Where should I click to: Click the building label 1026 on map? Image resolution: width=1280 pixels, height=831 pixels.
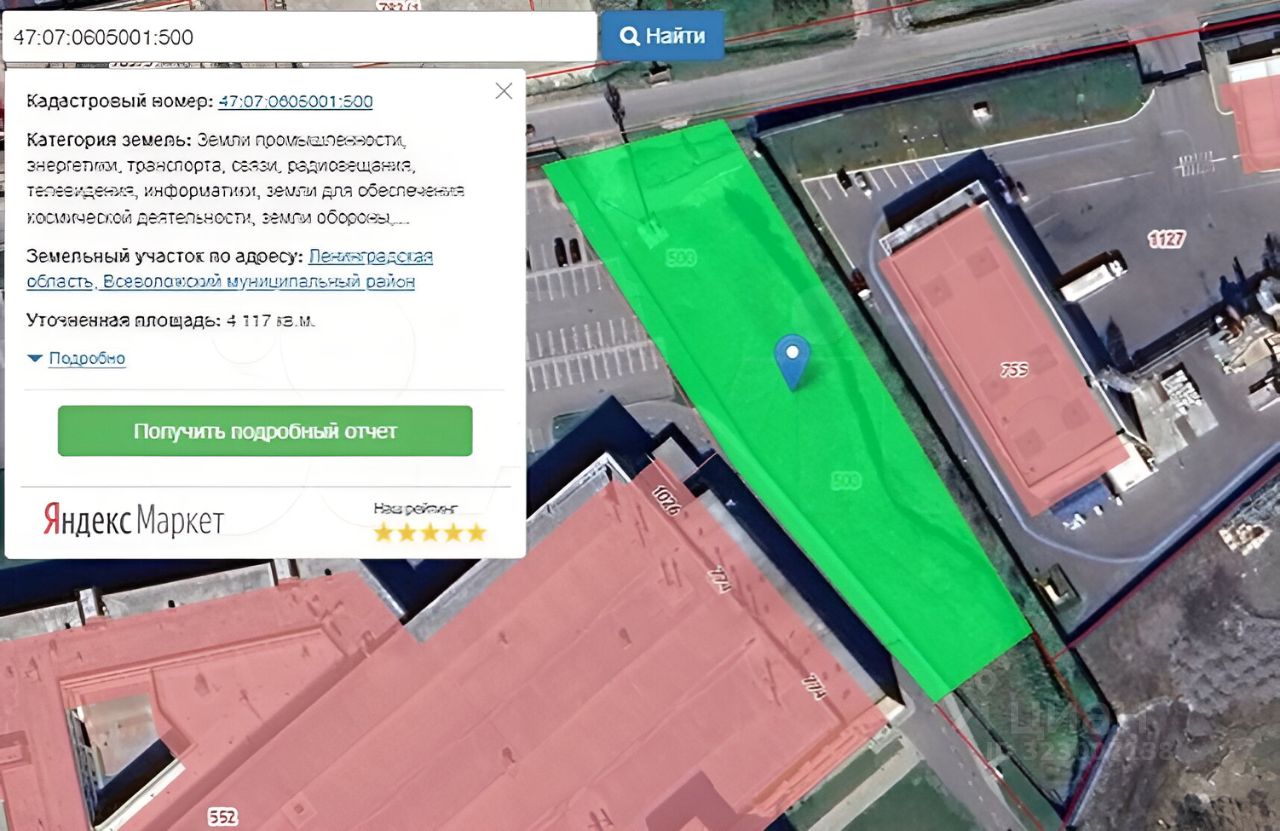tap(666, 500)
